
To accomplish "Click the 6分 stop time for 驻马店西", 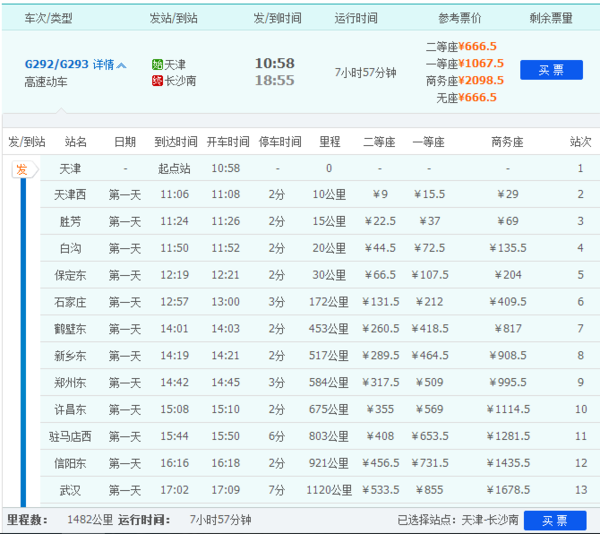I will 276,436.
